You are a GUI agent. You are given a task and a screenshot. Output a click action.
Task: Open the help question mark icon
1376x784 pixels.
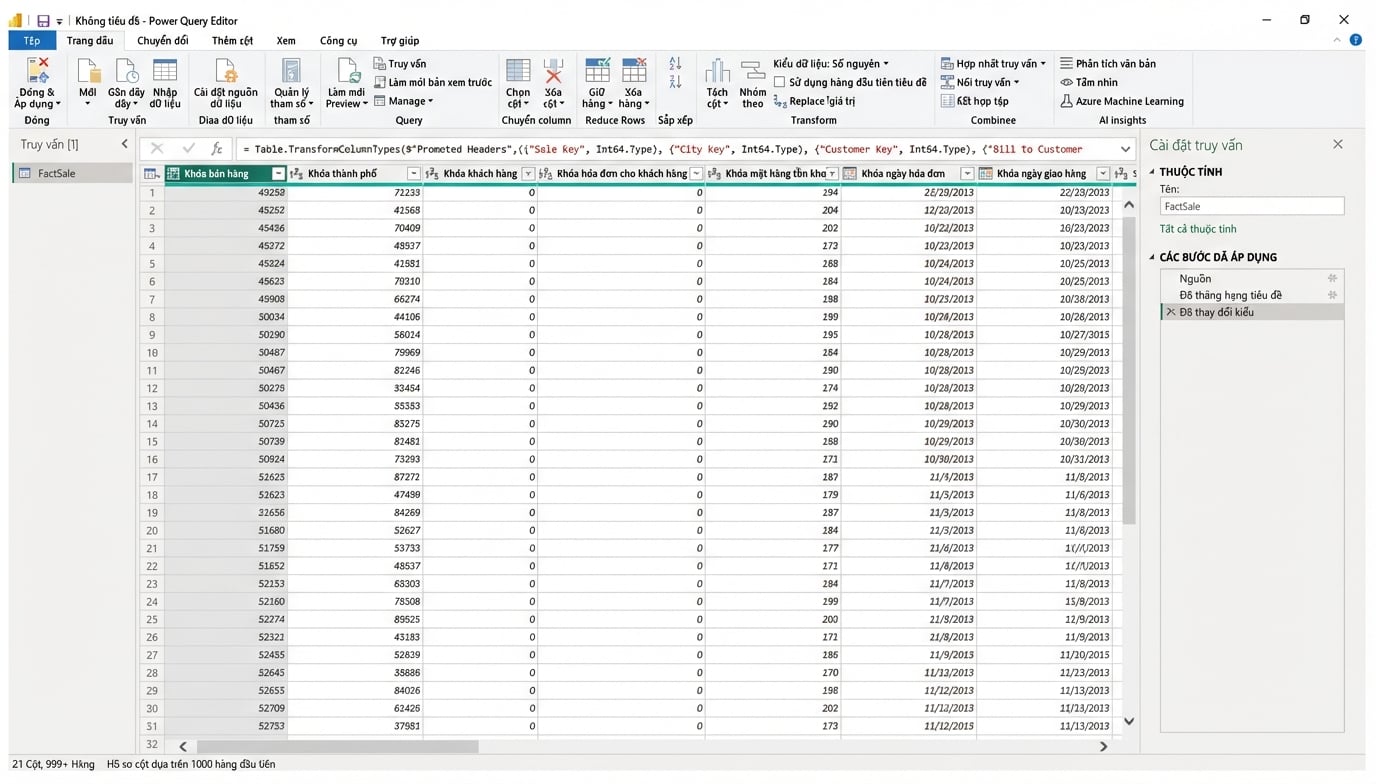pyautogui.click(x=1356, y=40)
